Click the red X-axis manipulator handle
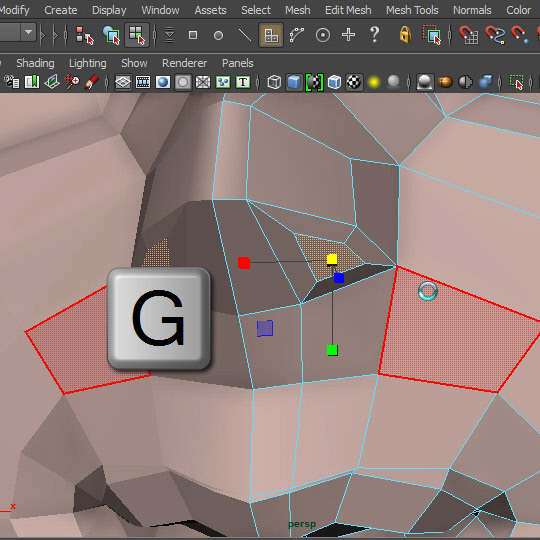The image size is (540, 540). point(244,263)
